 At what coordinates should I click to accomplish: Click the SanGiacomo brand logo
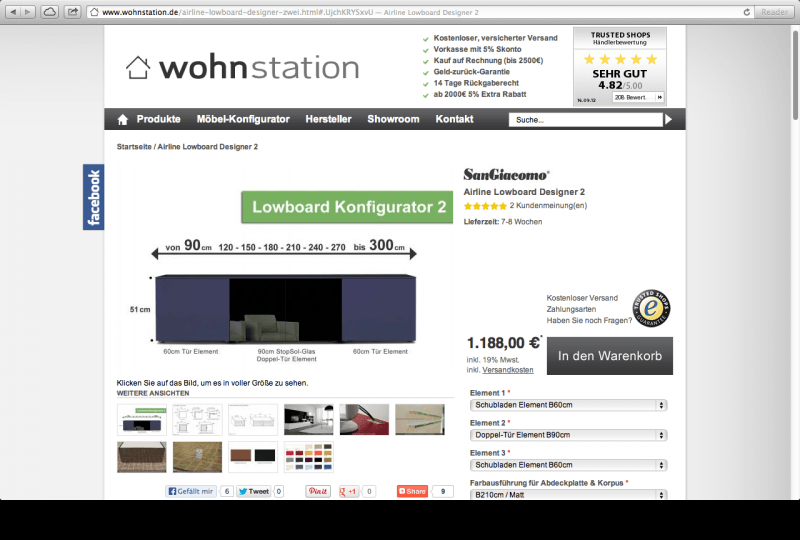pos(506,175)
